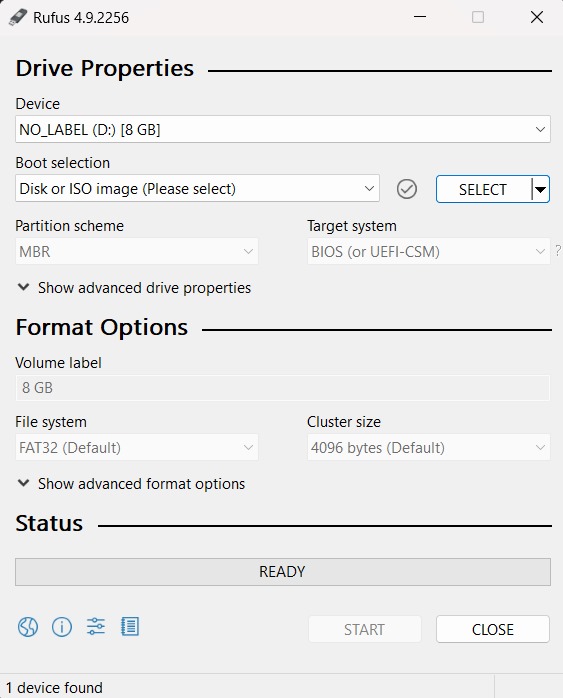Open Target system BIOS dropdown

(x=429, y=251)
